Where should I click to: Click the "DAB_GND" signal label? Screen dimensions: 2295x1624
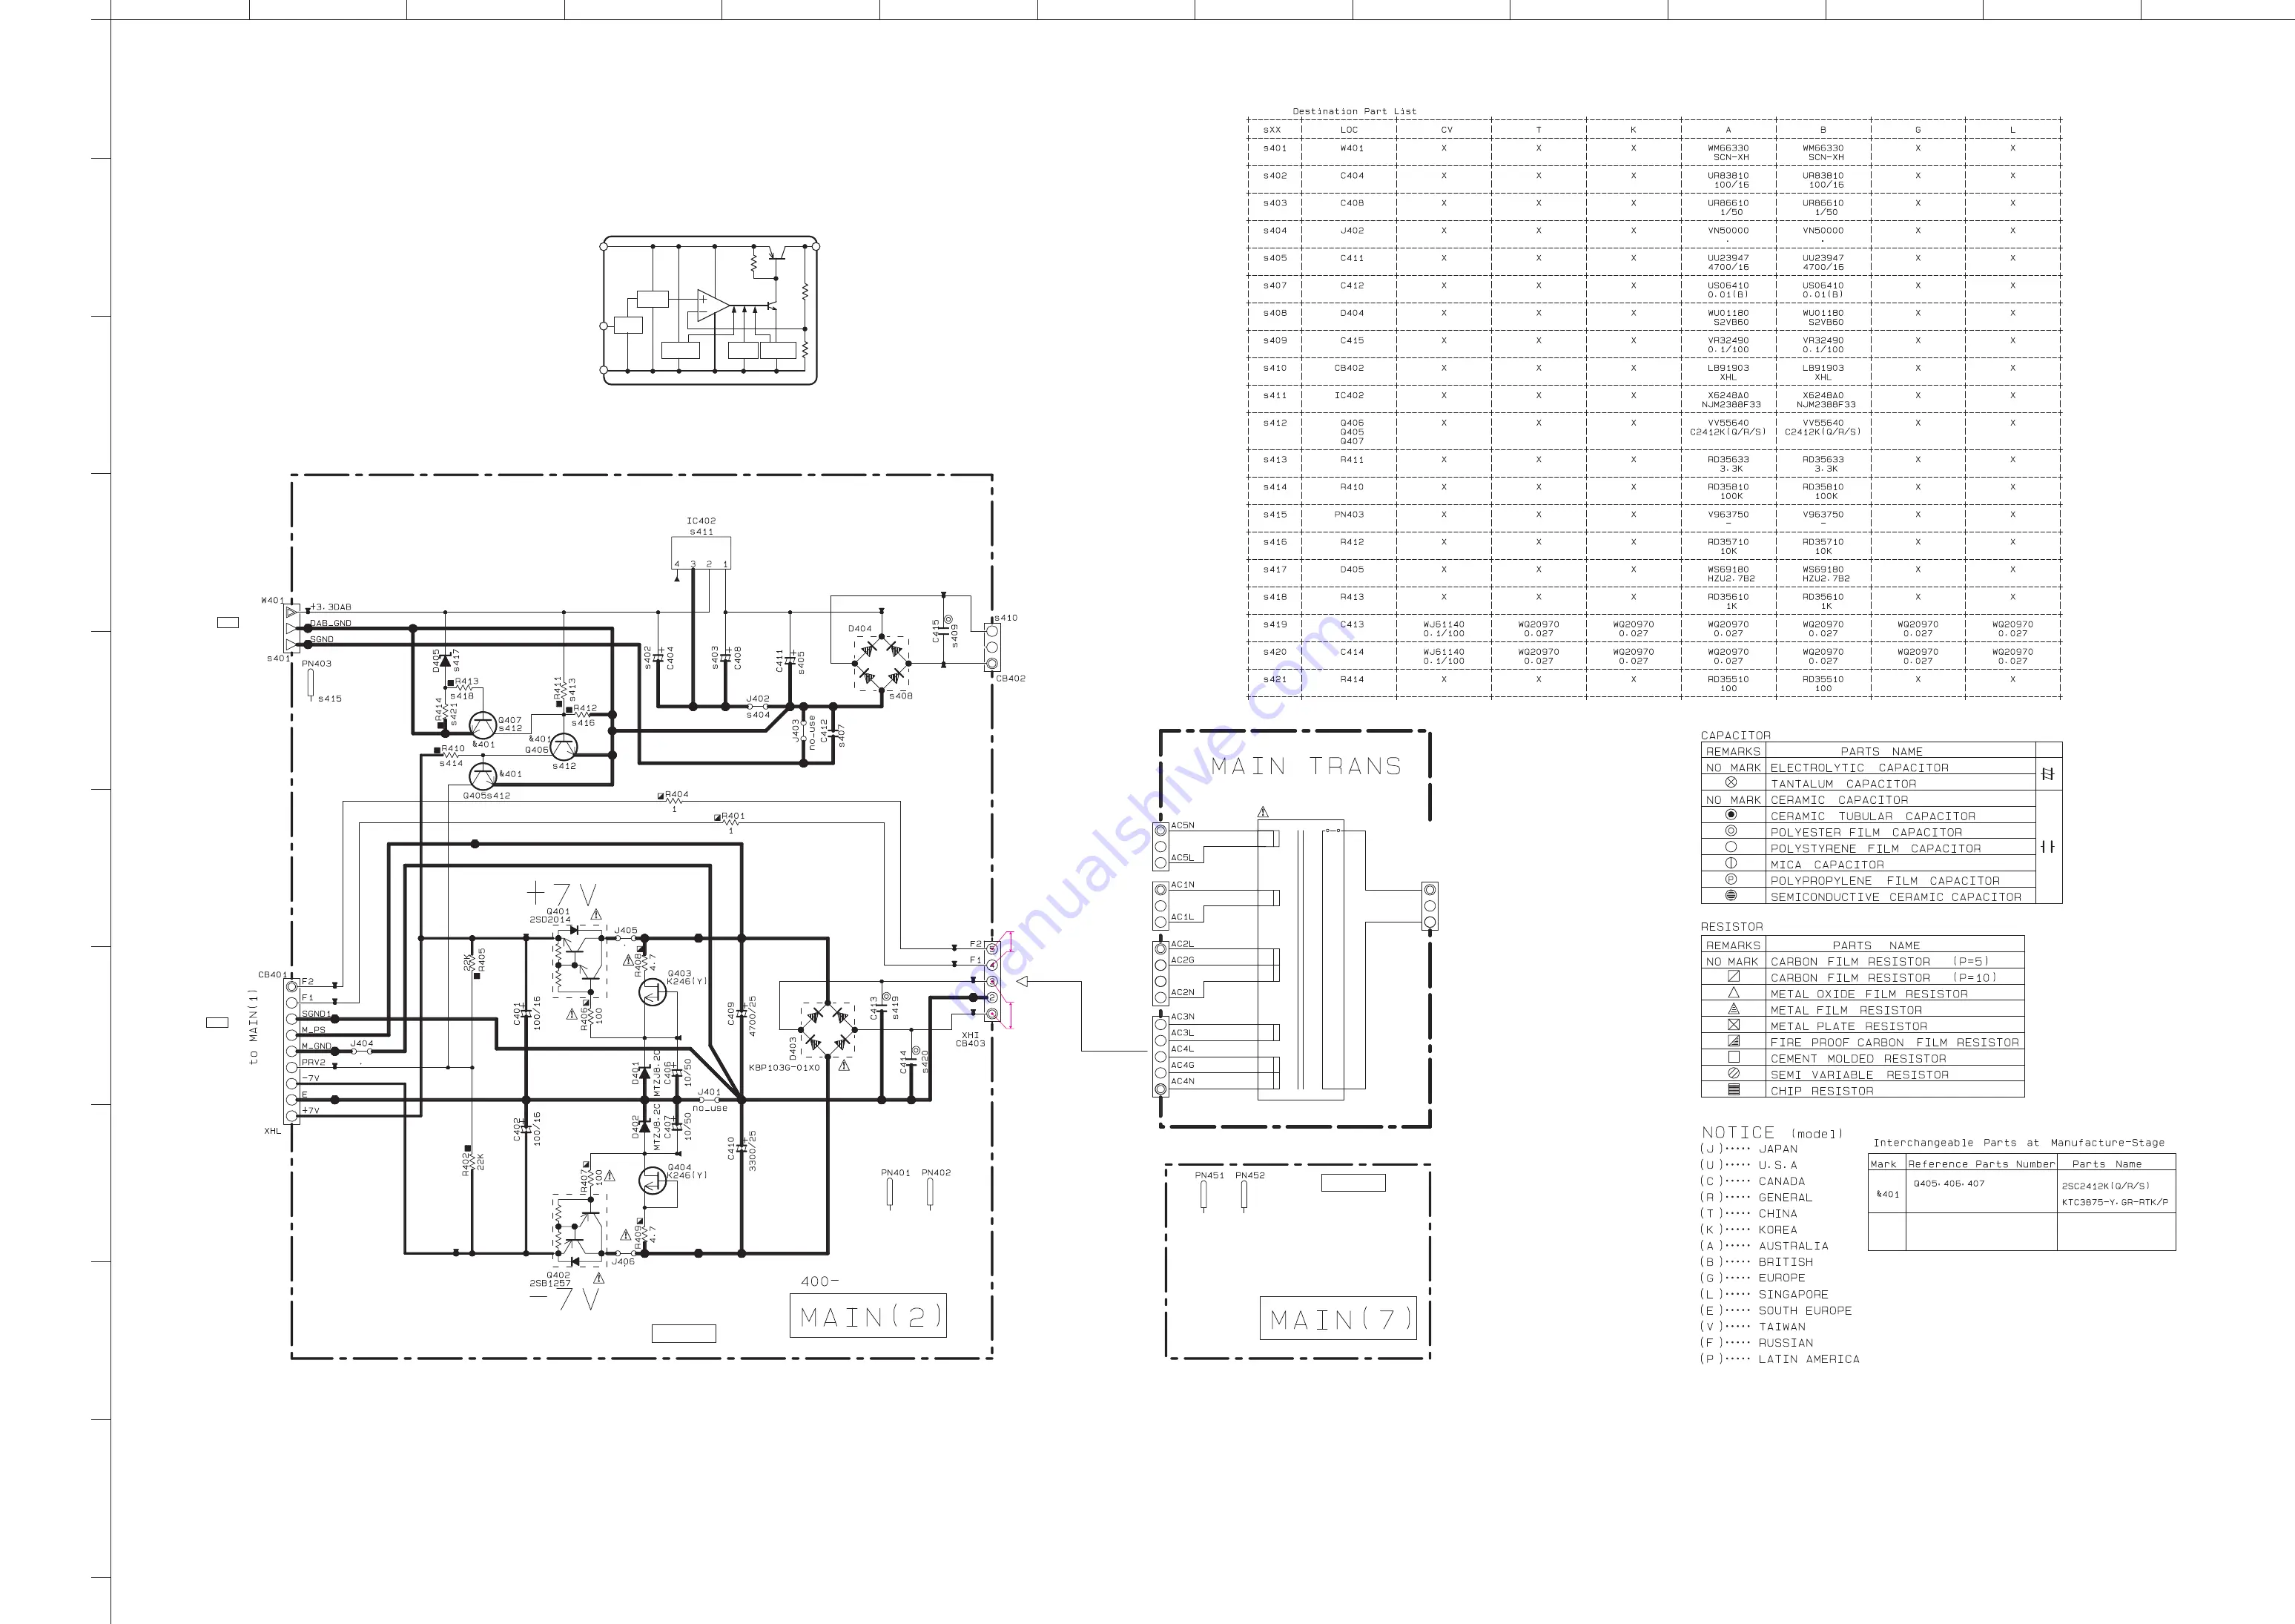click(x=330, y=623)
